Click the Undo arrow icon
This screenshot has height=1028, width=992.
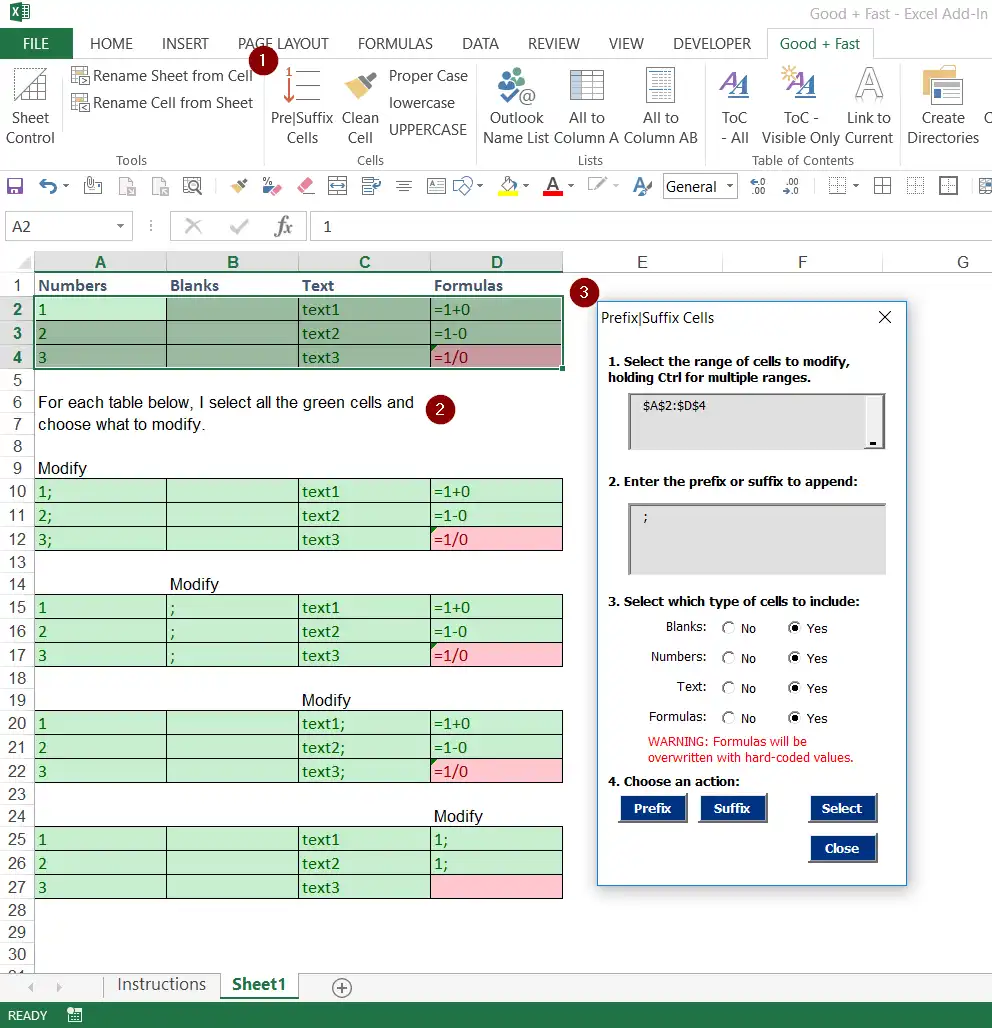47,186
